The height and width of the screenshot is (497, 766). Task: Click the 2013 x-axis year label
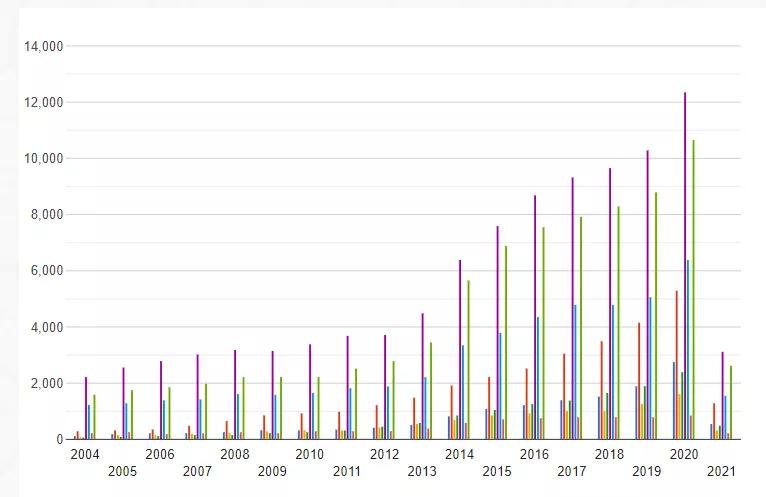pos(422,472)
